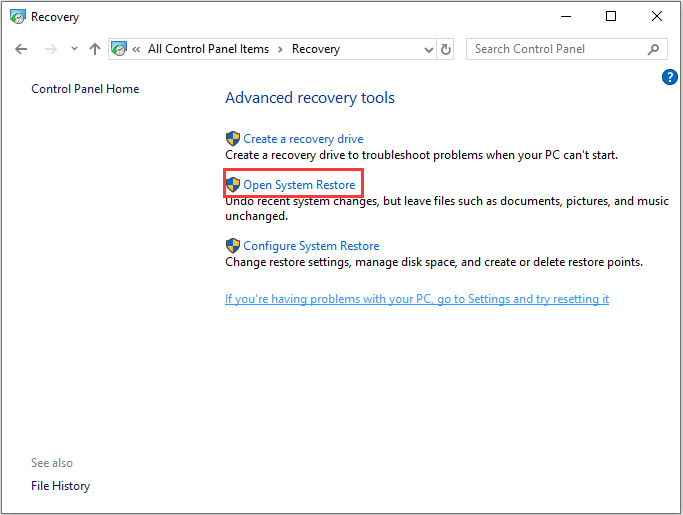Go to Control Panel Home
Screen dimensions: 683x515
coord(85,89)
